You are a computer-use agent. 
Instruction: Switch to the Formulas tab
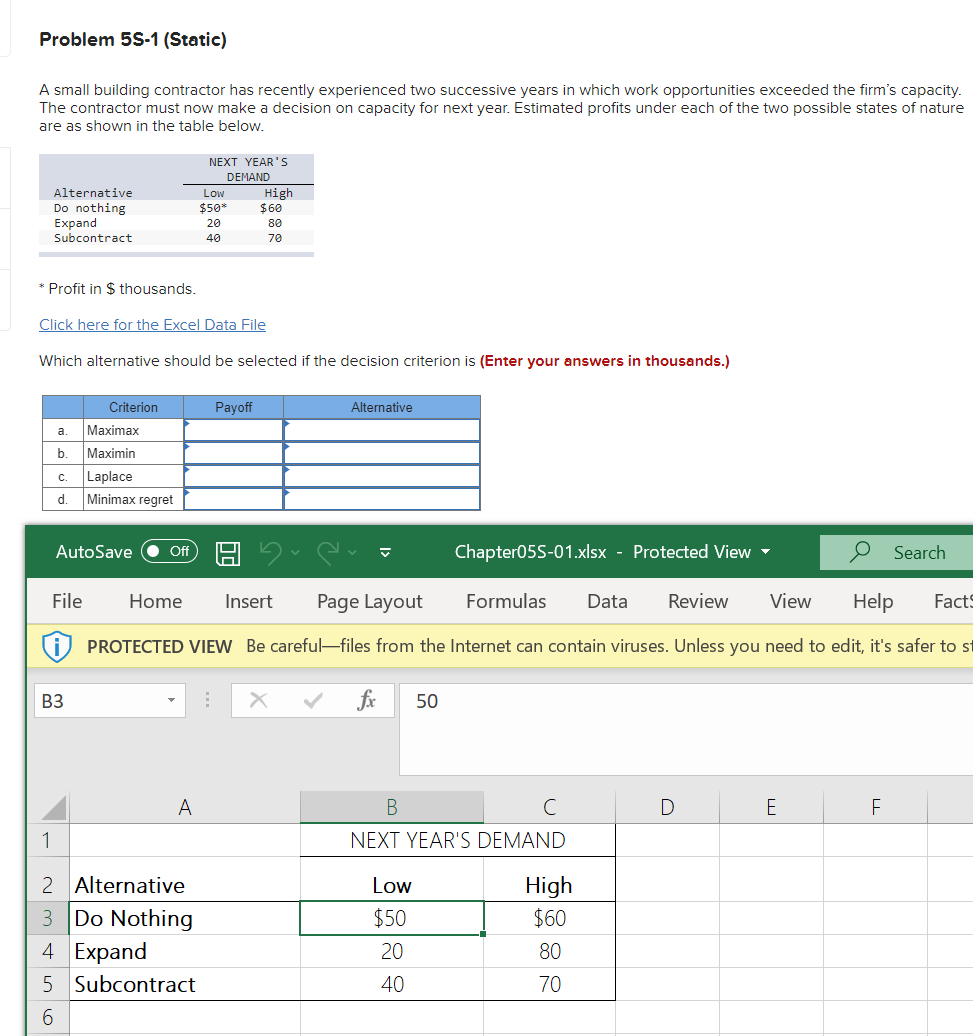tap(505, 601)
